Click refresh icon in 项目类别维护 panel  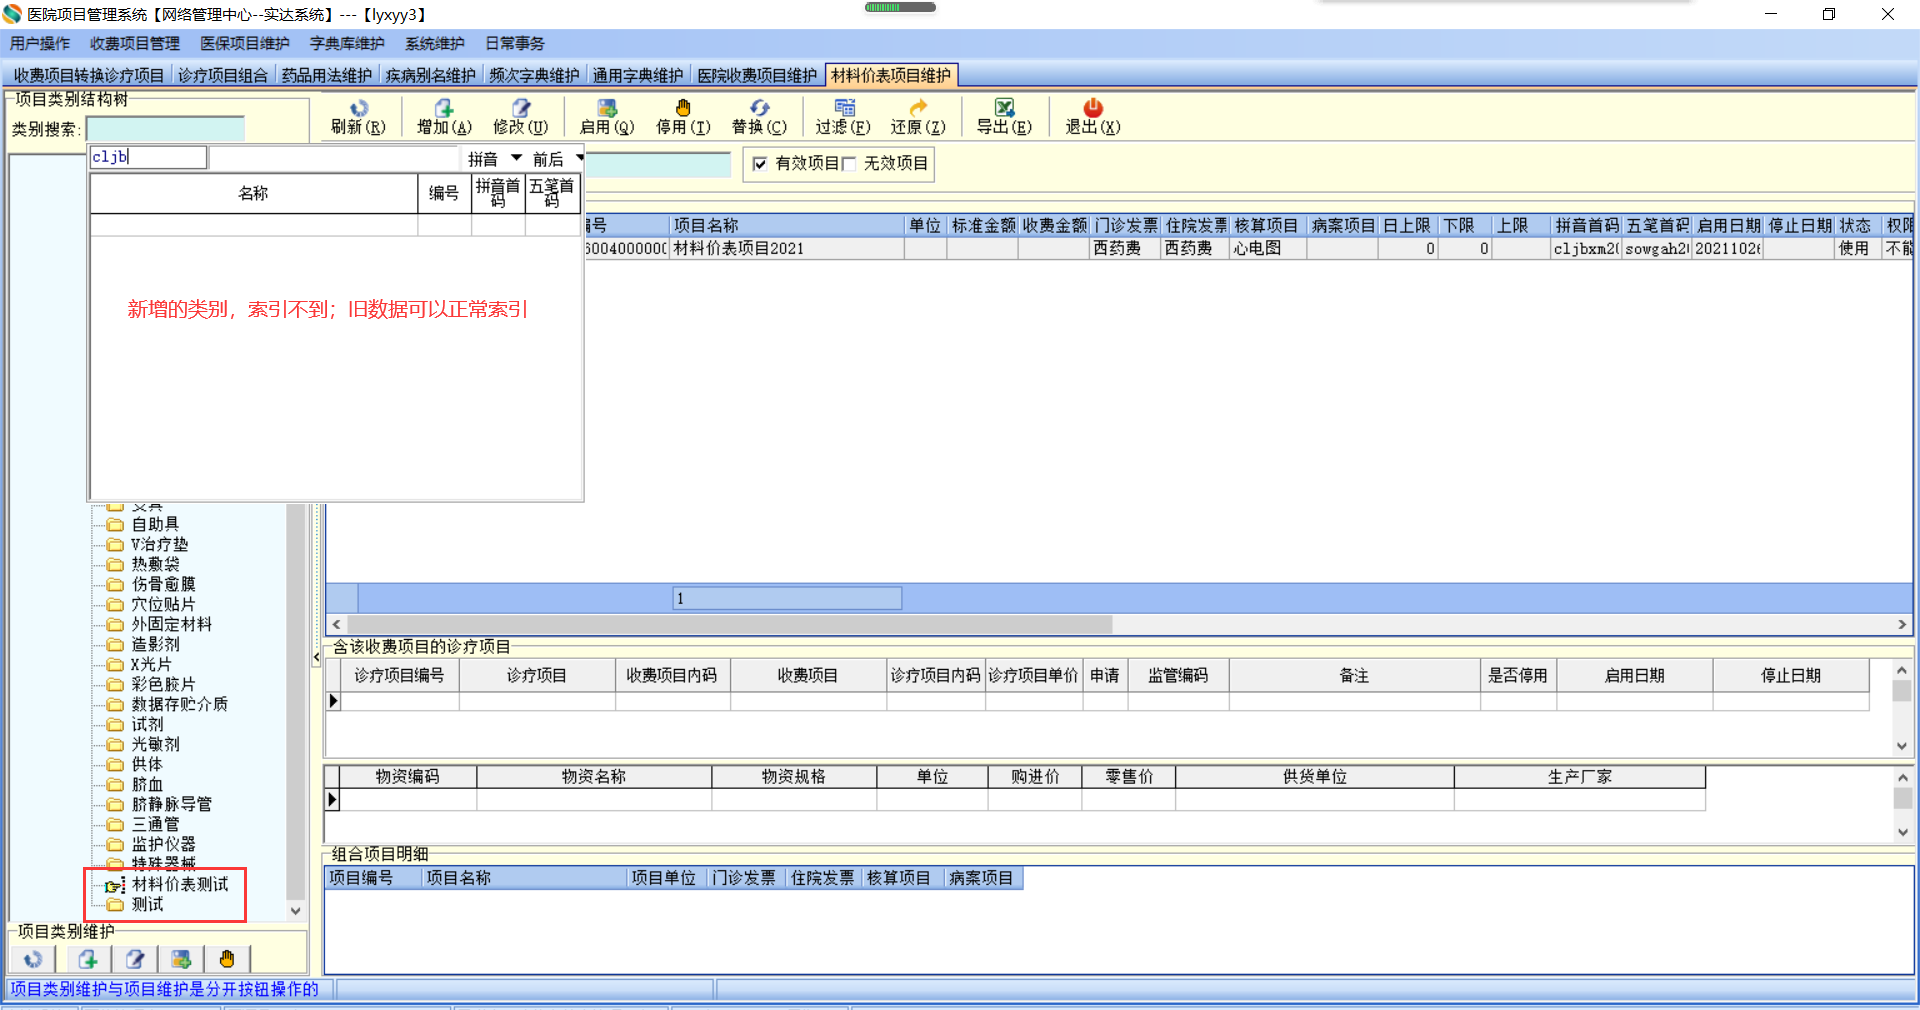point(33,959)
